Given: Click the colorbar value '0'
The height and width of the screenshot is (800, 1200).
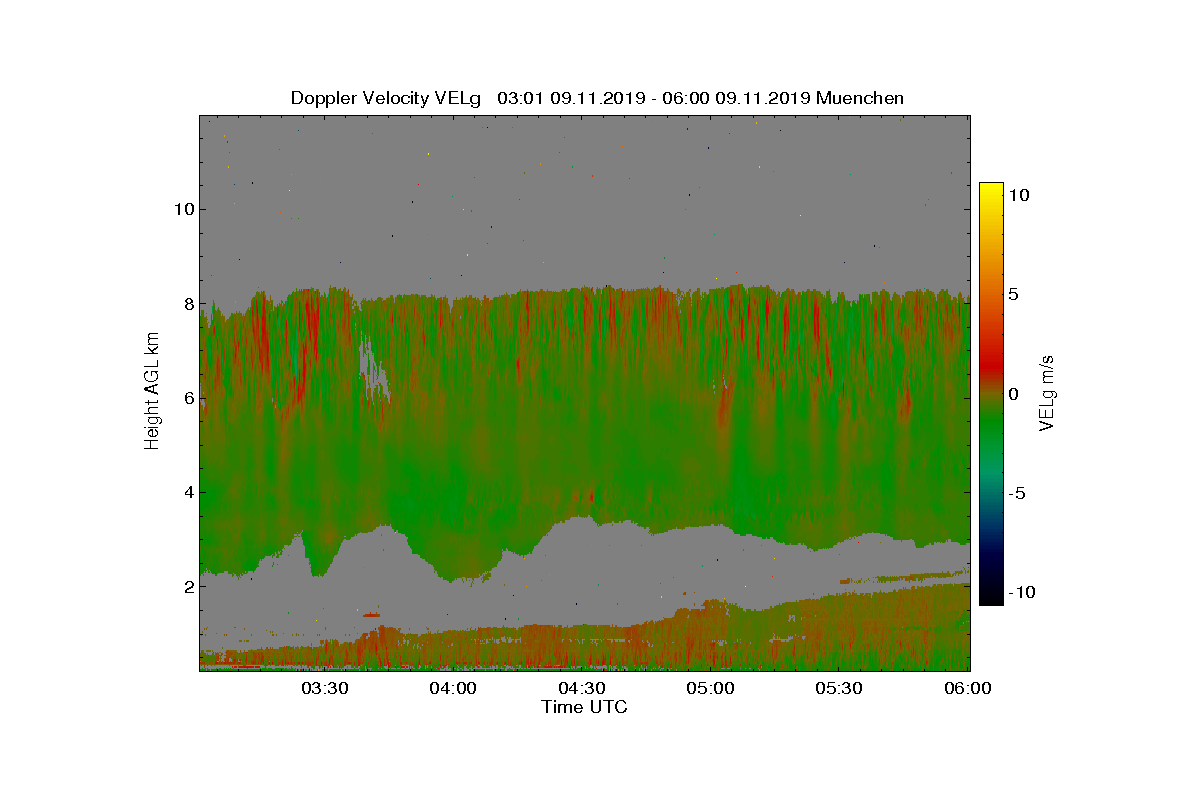Looking at the screenshot, I should (1013, 394).
